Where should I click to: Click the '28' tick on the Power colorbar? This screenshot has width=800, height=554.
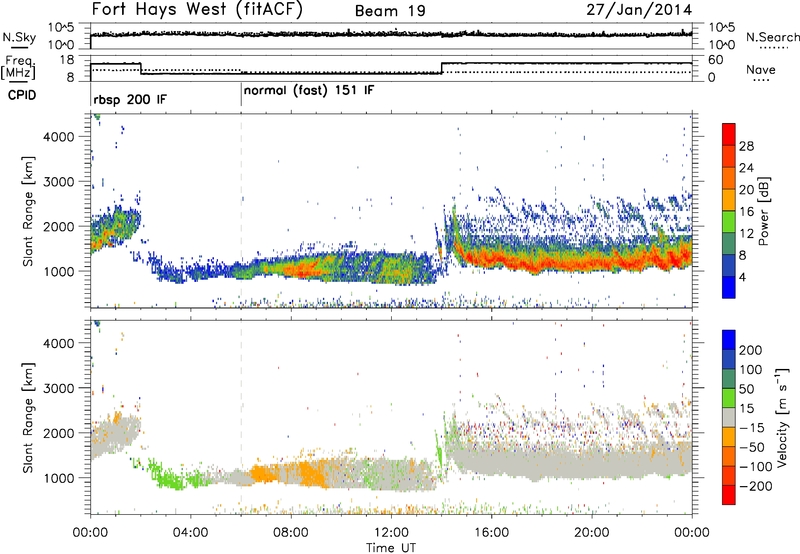(746, 146)
